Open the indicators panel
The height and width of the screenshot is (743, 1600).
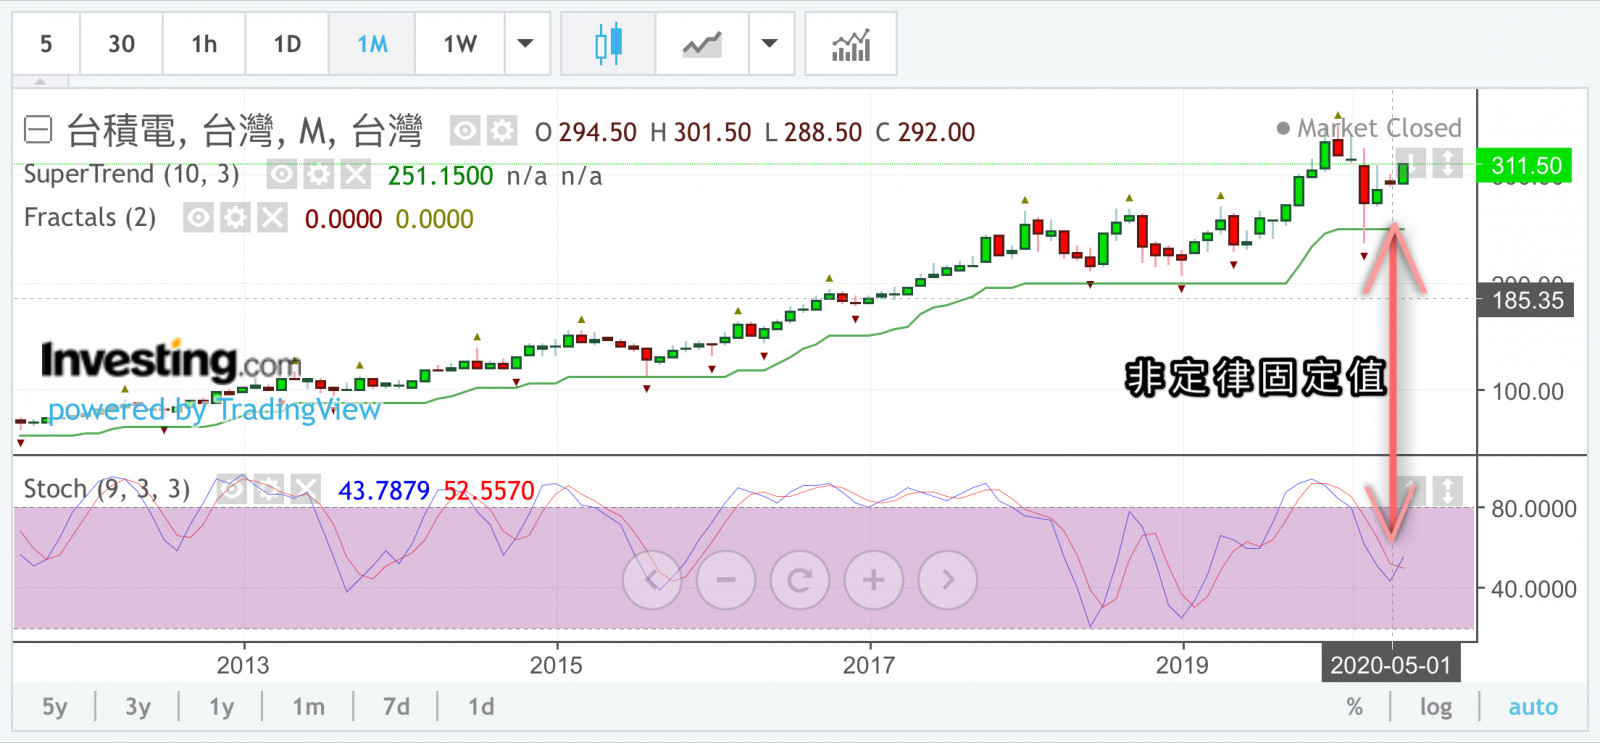coord(851,44)
